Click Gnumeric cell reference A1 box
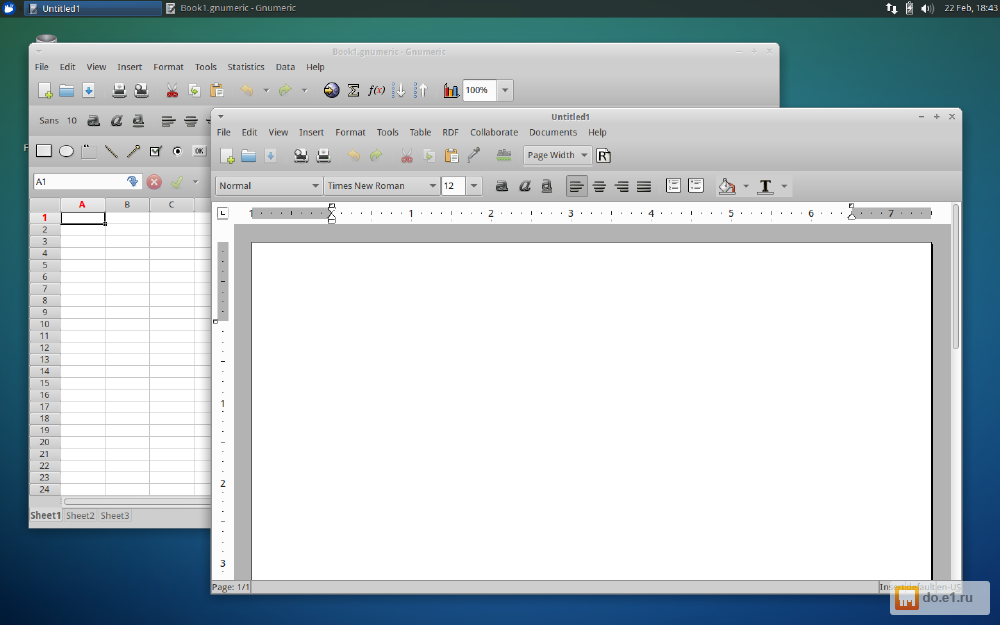This screenshot has width=1000, height=625. click(x=87, y=182)
